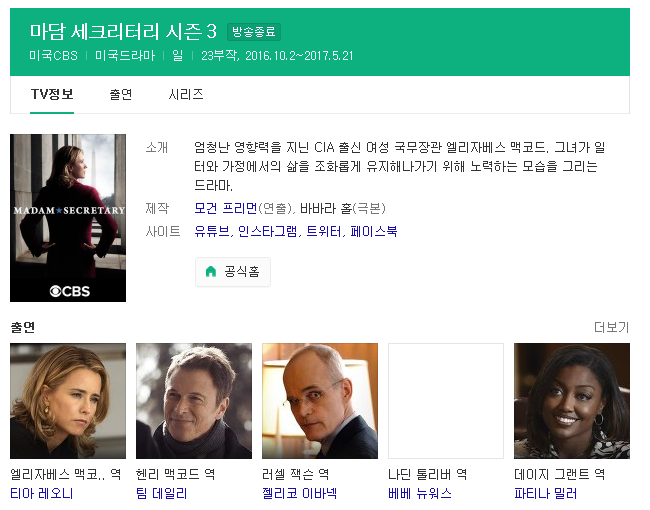Click the 공식홈 button

click(233, 272)
